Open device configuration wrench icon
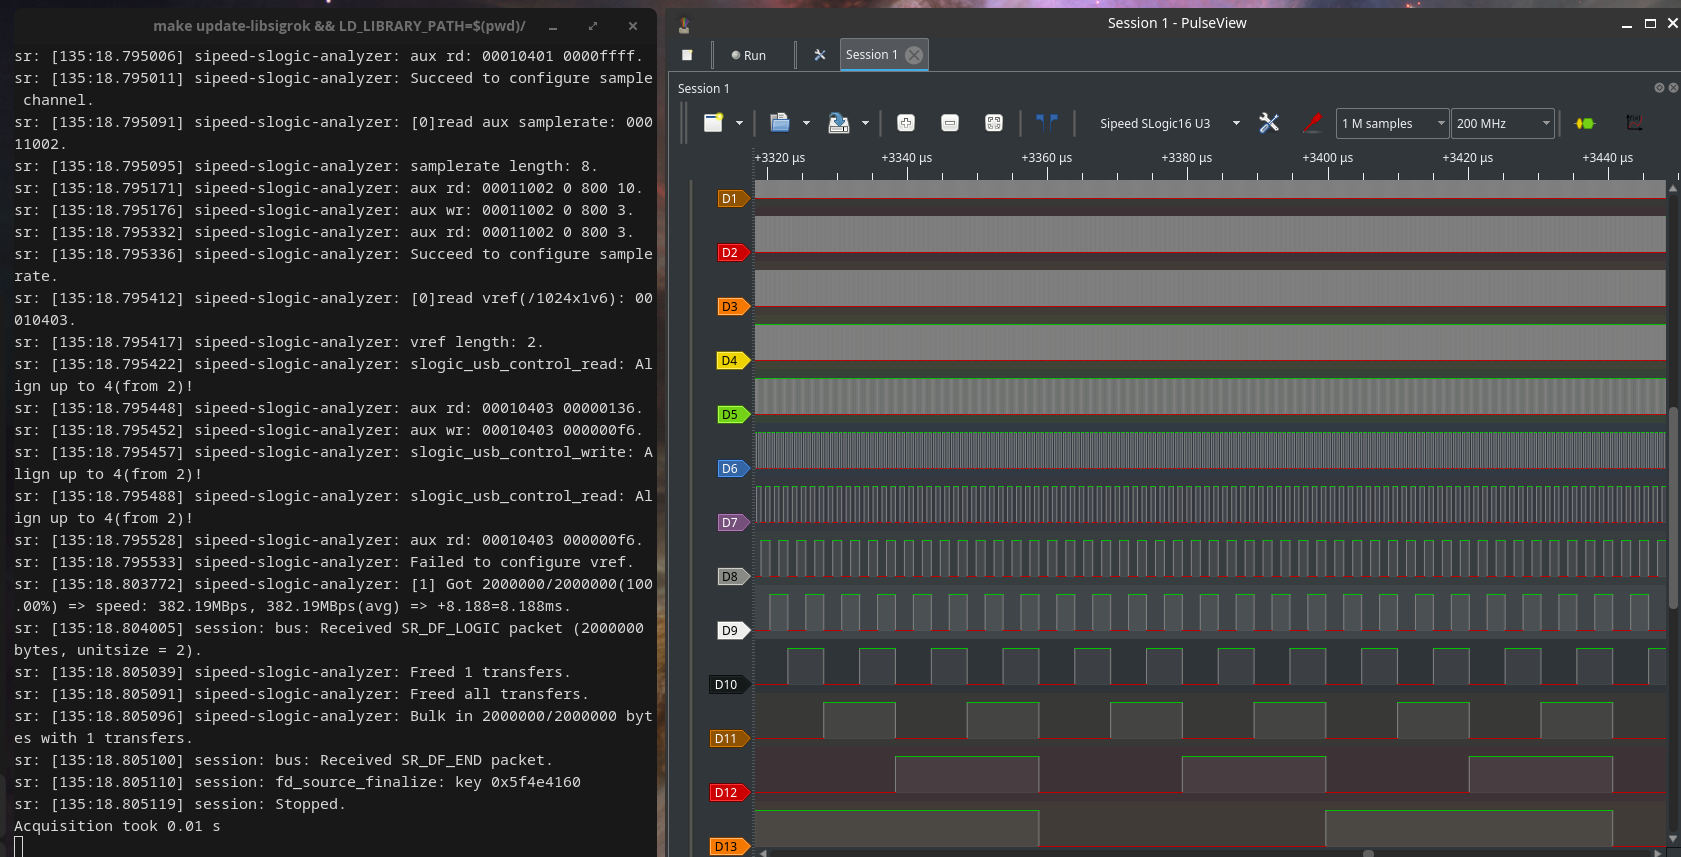This screenshot has height=857, width=1681. click(x=1269, y=123)
